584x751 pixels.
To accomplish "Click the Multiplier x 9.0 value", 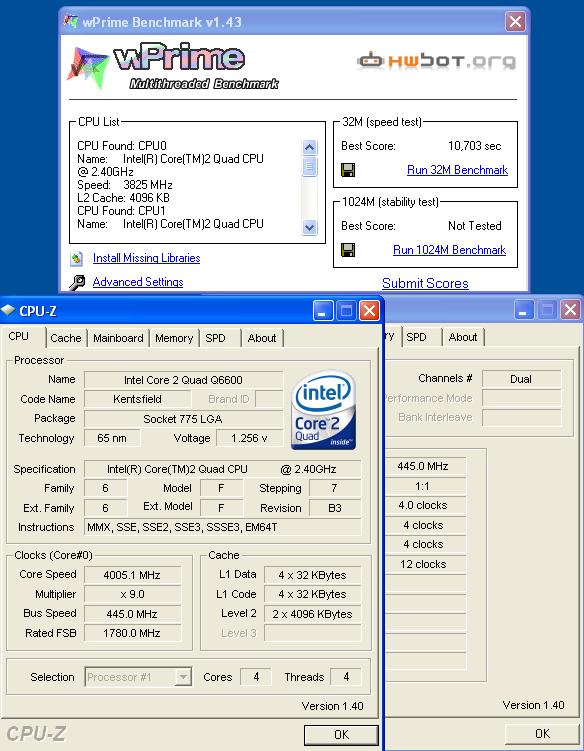I will (x=132, y=594).
